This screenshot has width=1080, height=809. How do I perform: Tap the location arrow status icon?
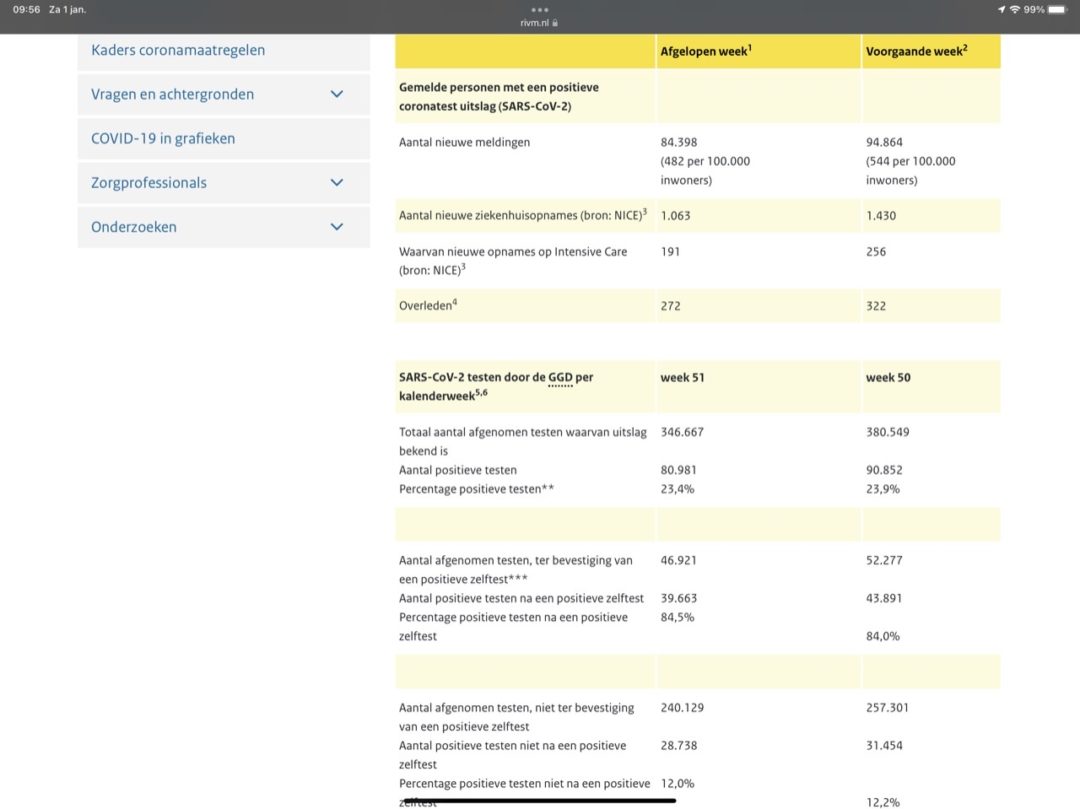1001,10
